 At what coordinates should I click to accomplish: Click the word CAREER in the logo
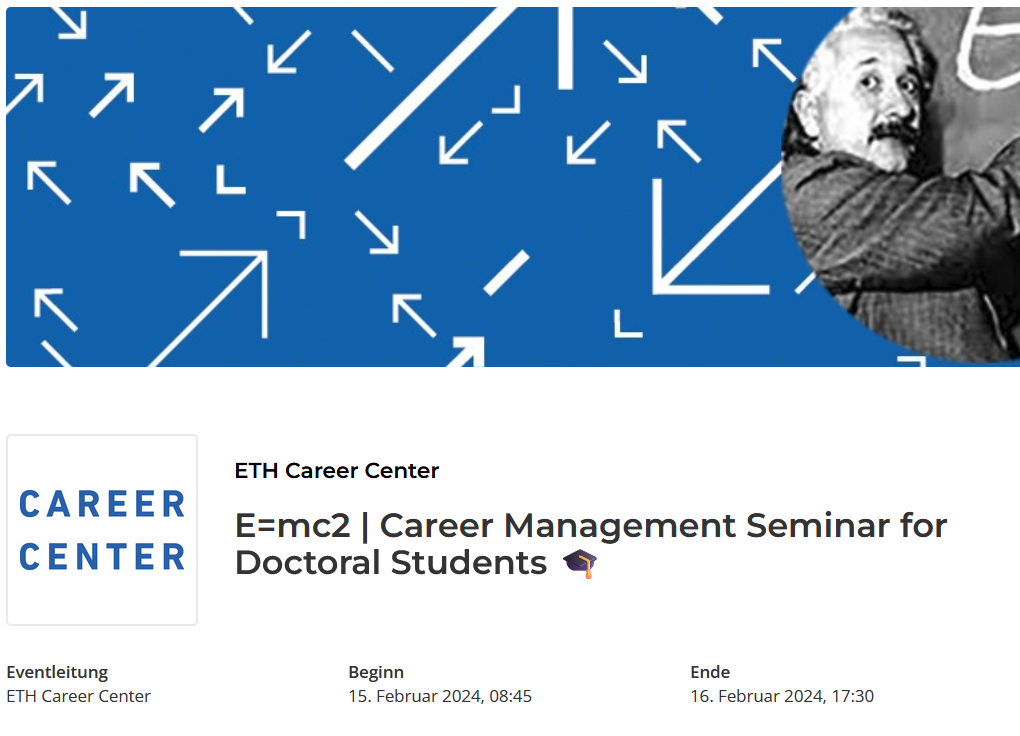103,504
